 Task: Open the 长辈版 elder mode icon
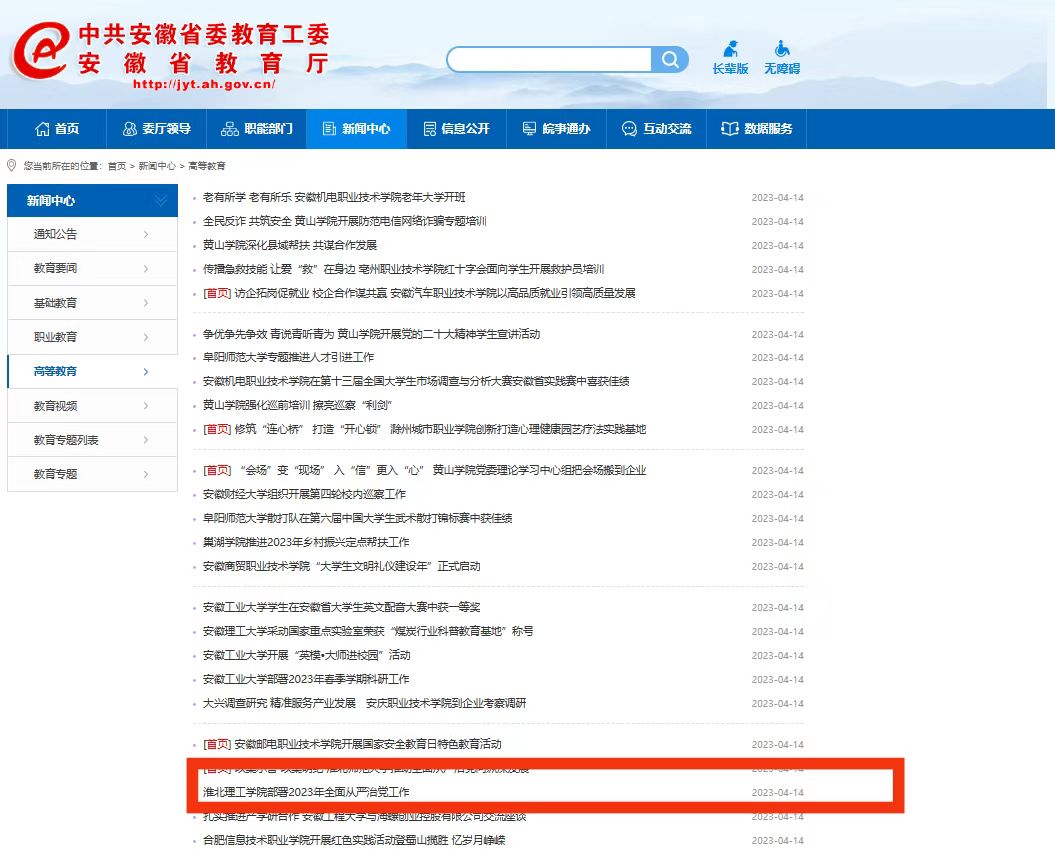[x=731, y=48]
